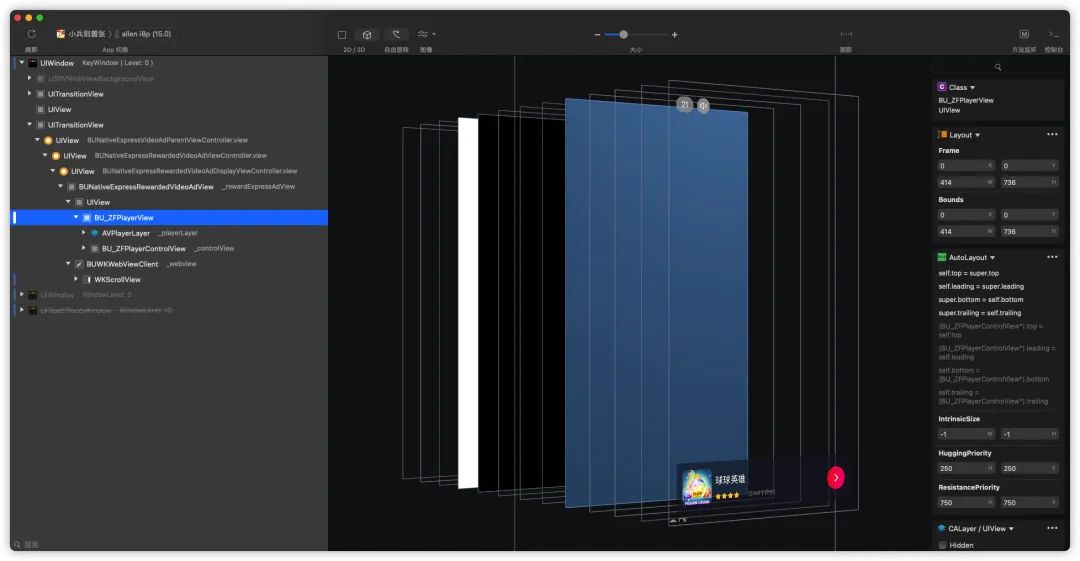Open the AutoLayout section more options ellipsis
Viewport: 1080px width, 561px height.
(x=1052, y=257)
